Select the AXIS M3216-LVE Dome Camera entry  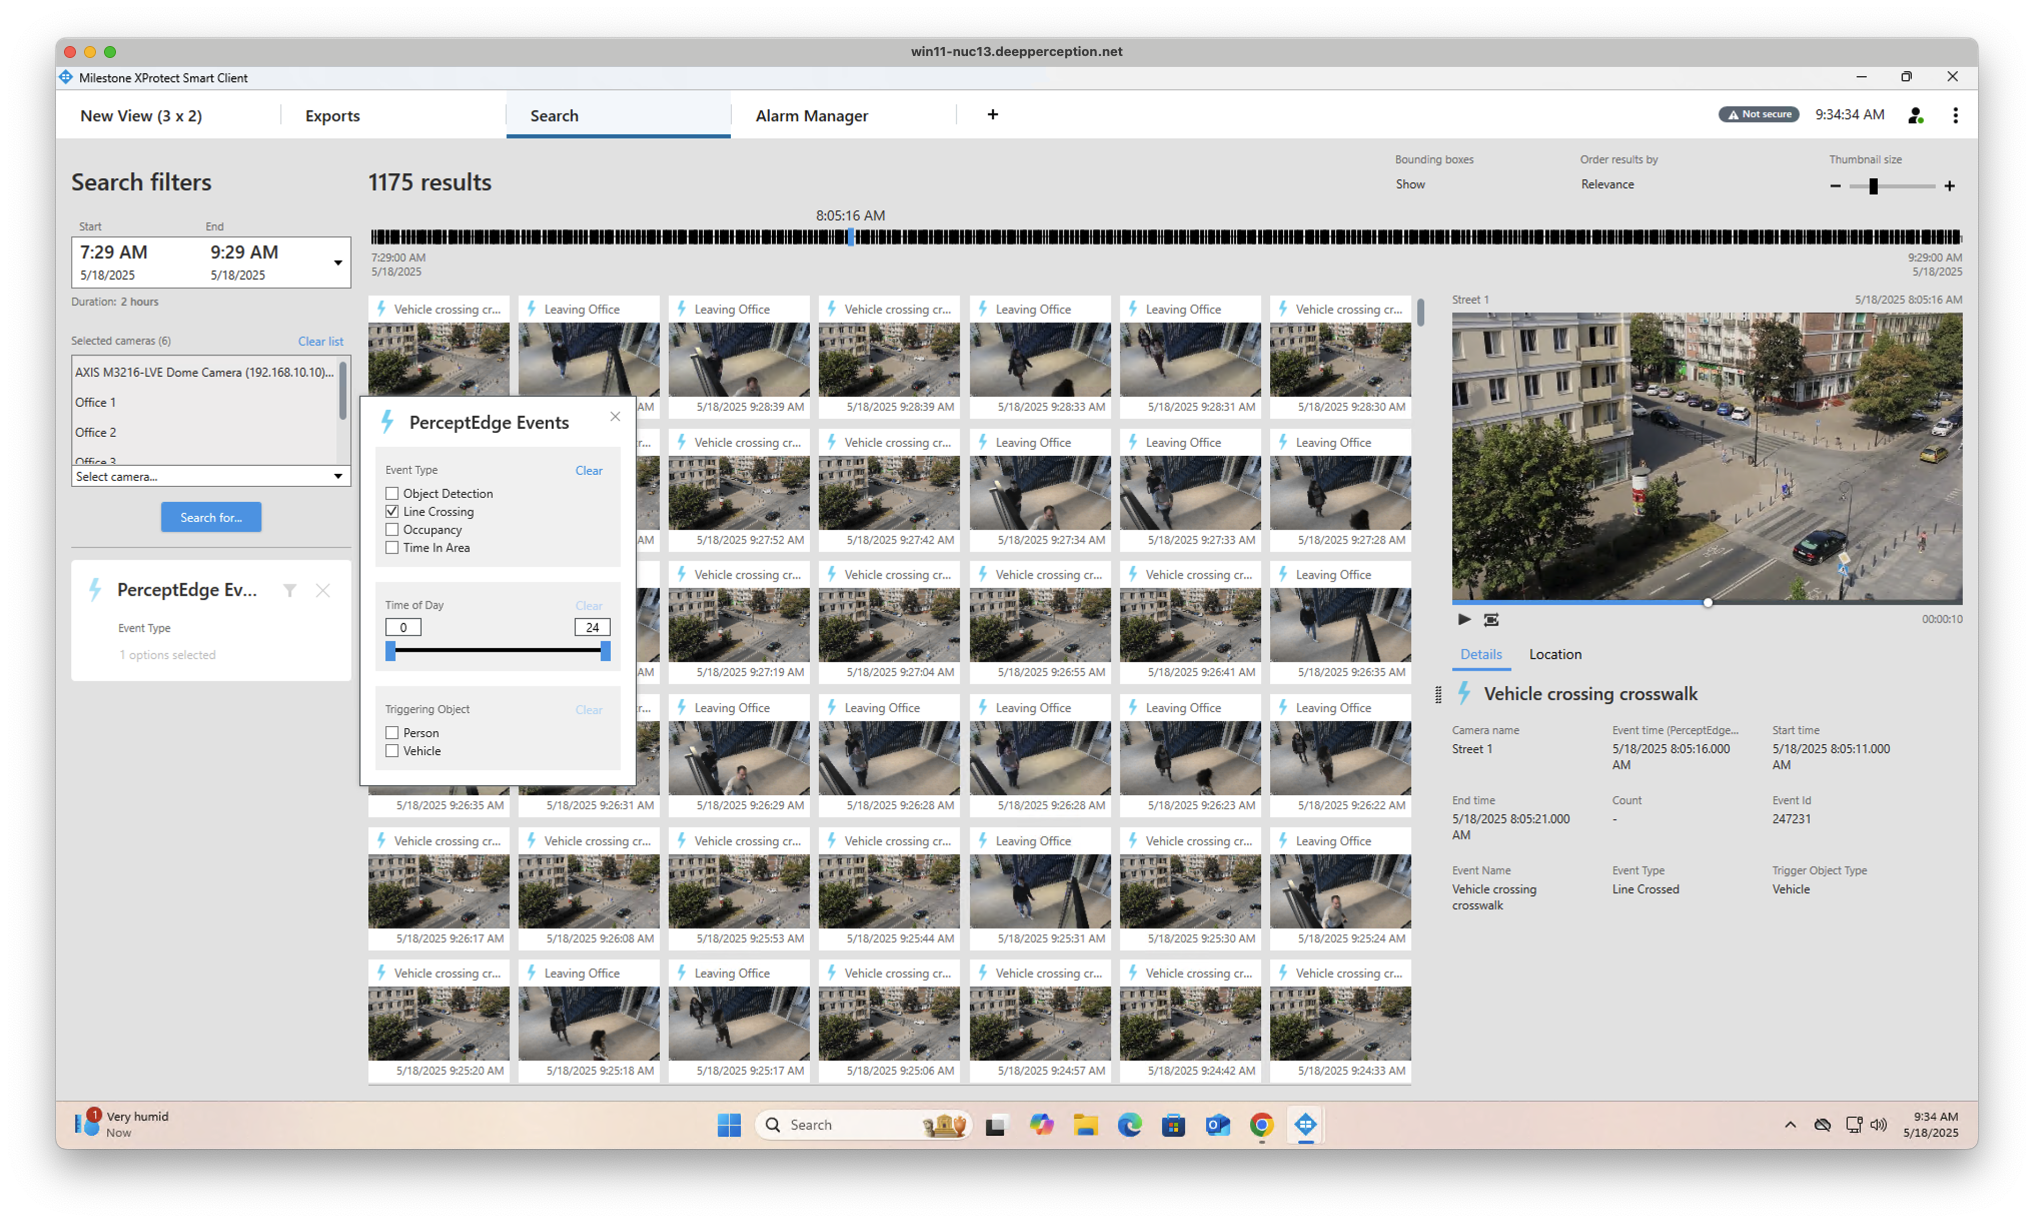(x=205, y=372)
